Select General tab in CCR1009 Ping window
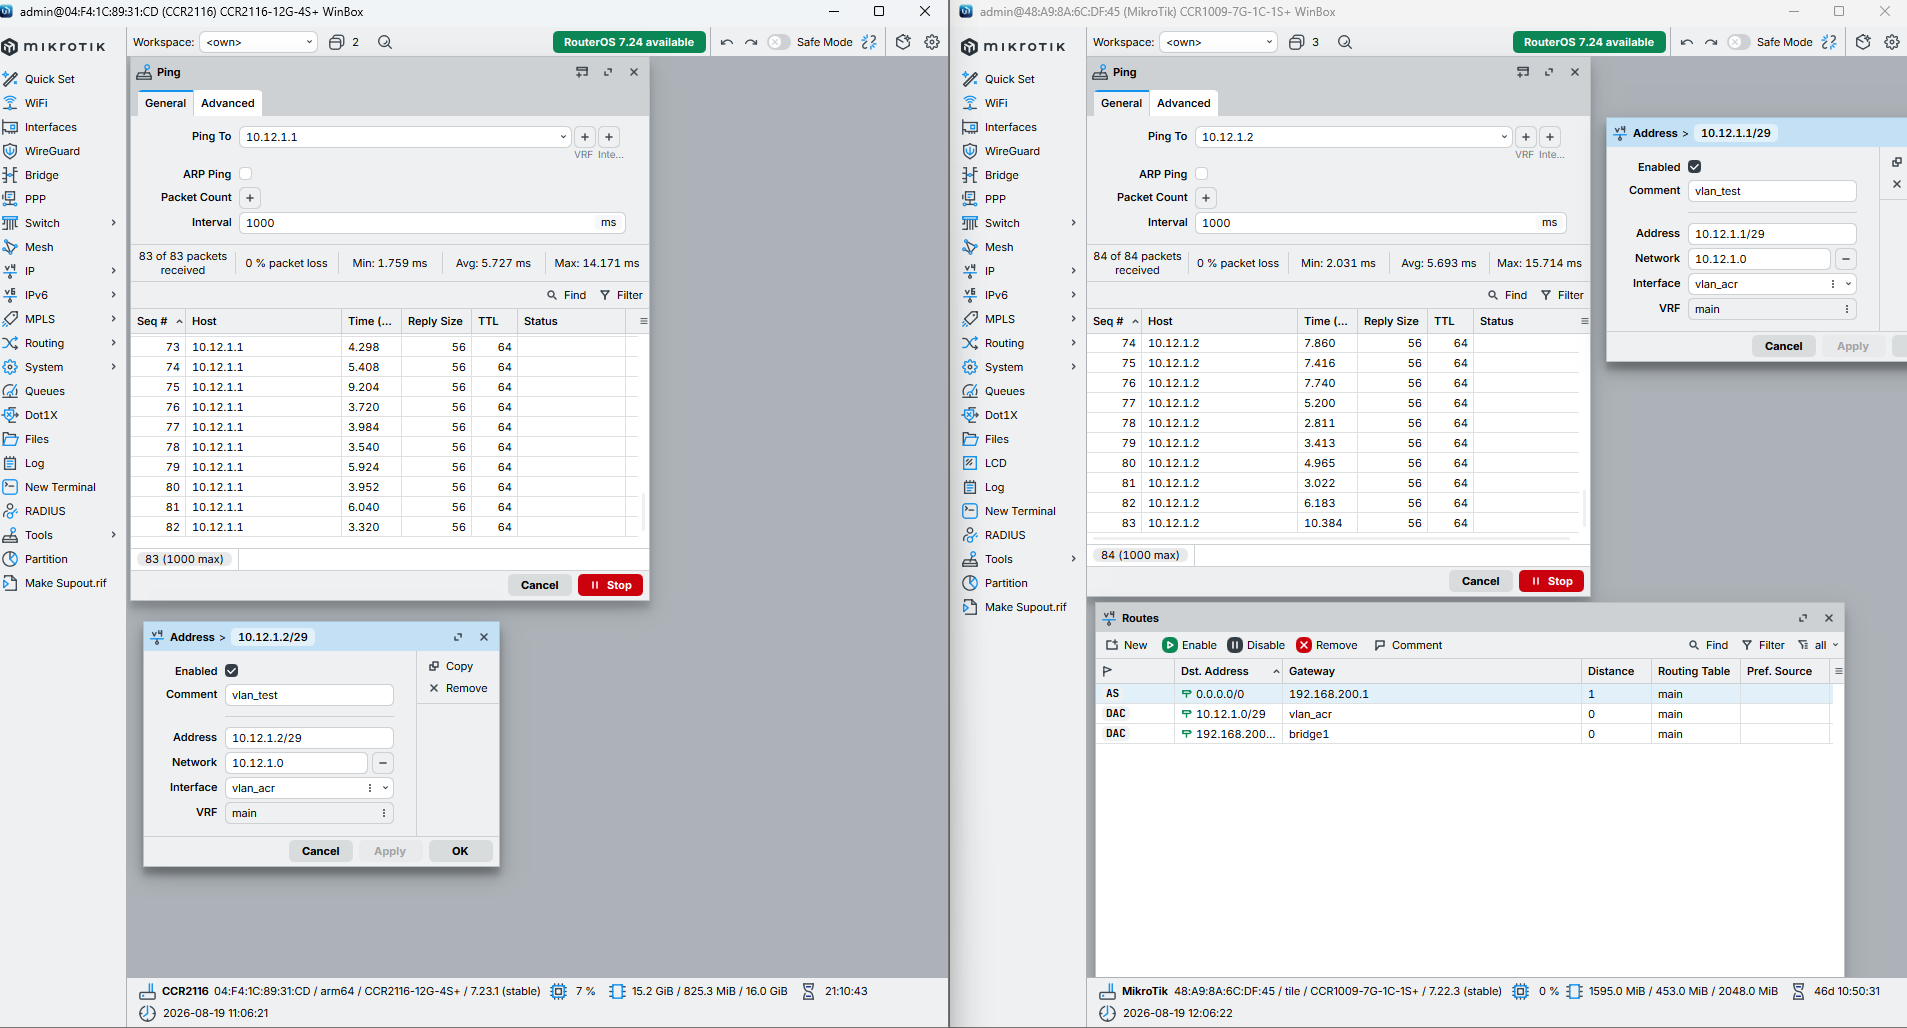1907x1028 pixels. (x=1121, y=103)
